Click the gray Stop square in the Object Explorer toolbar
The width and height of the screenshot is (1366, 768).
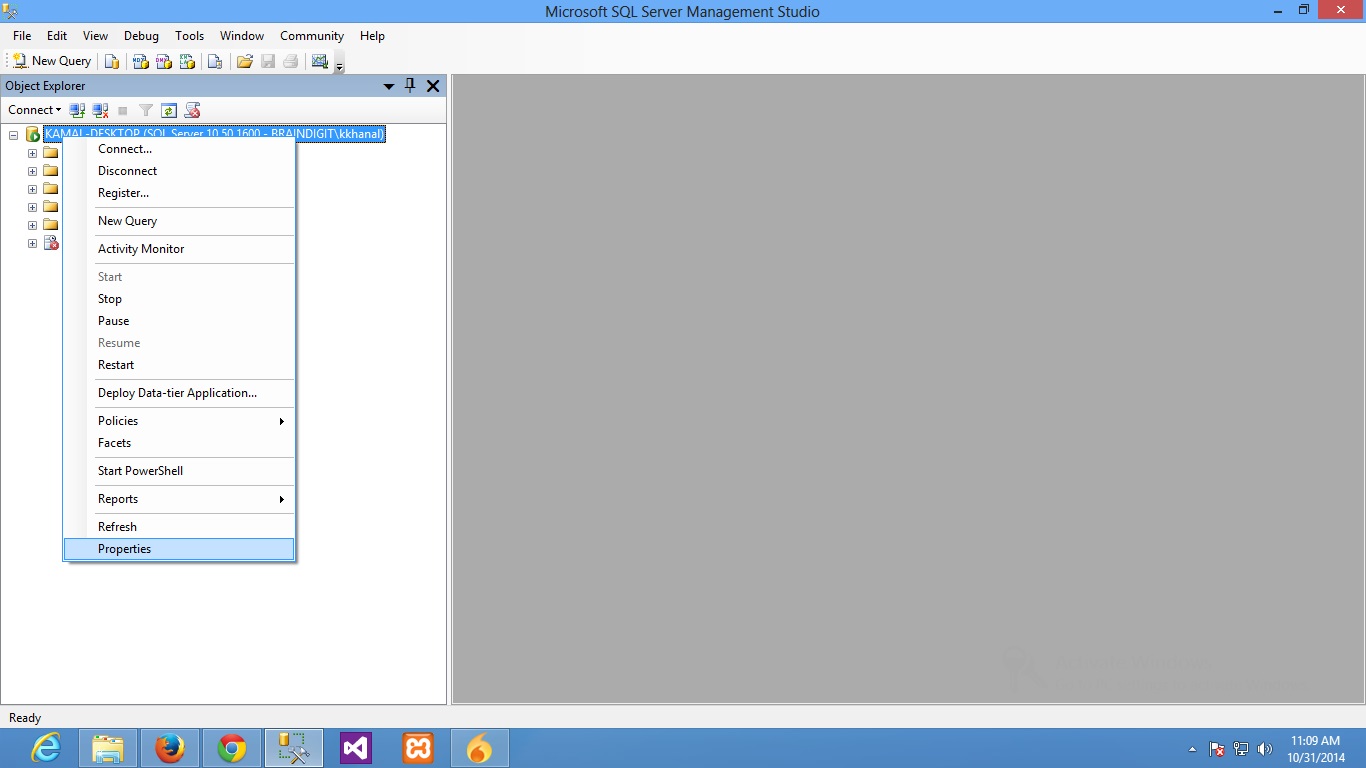click(x=123, y=110)
